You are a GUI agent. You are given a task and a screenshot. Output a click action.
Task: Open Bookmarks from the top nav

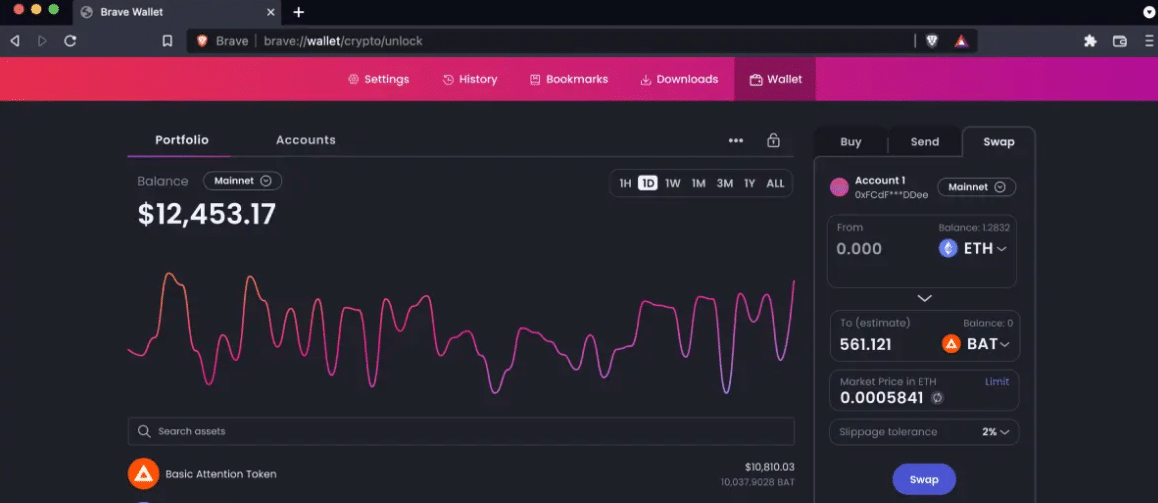point(569,79)
